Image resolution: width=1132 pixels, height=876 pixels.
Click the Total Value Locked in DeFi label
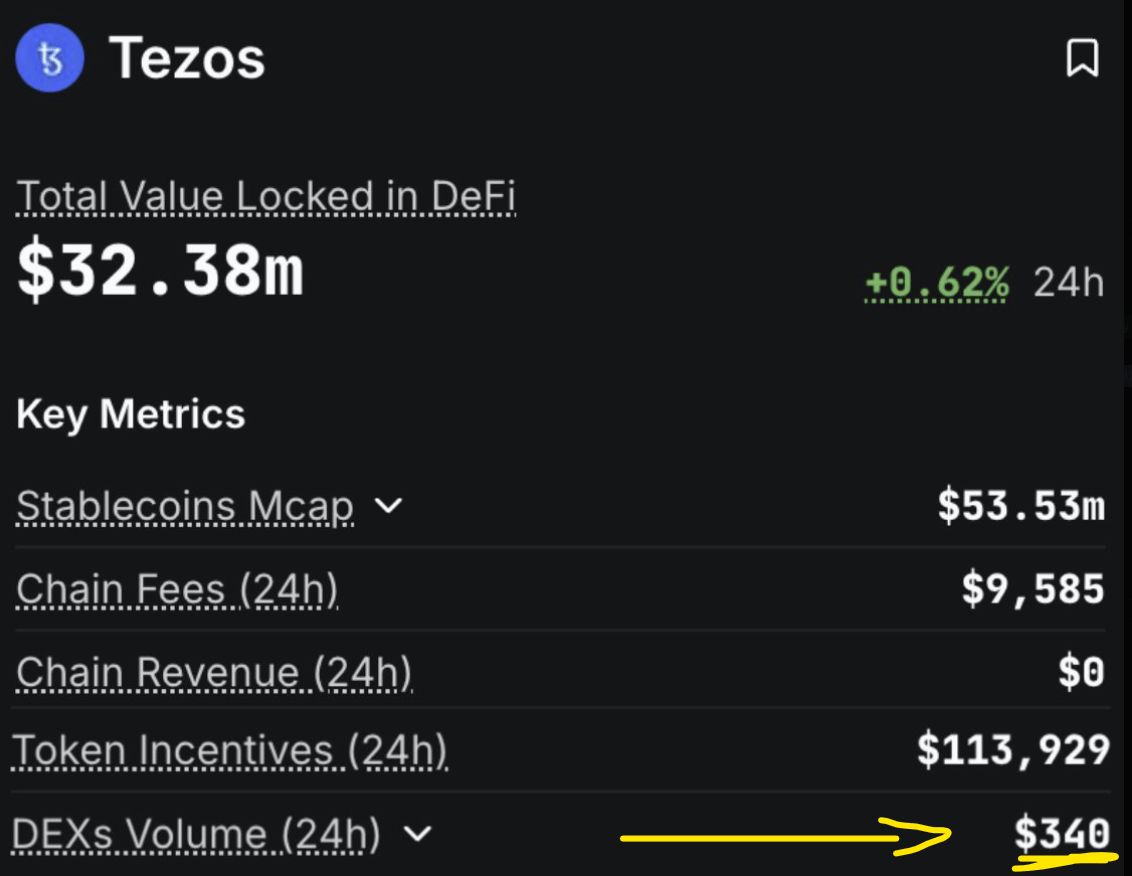coord(266,197)
